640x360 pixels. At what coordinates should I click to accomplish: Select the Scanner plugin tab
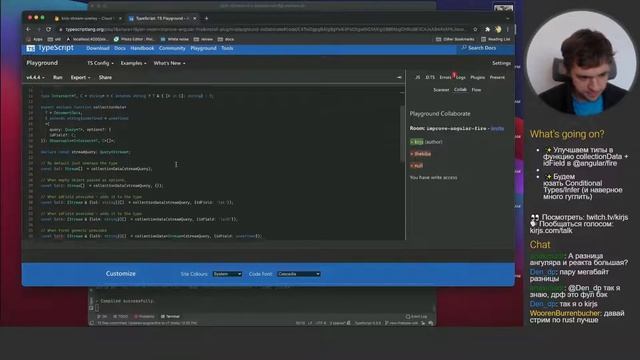point(441,90)
